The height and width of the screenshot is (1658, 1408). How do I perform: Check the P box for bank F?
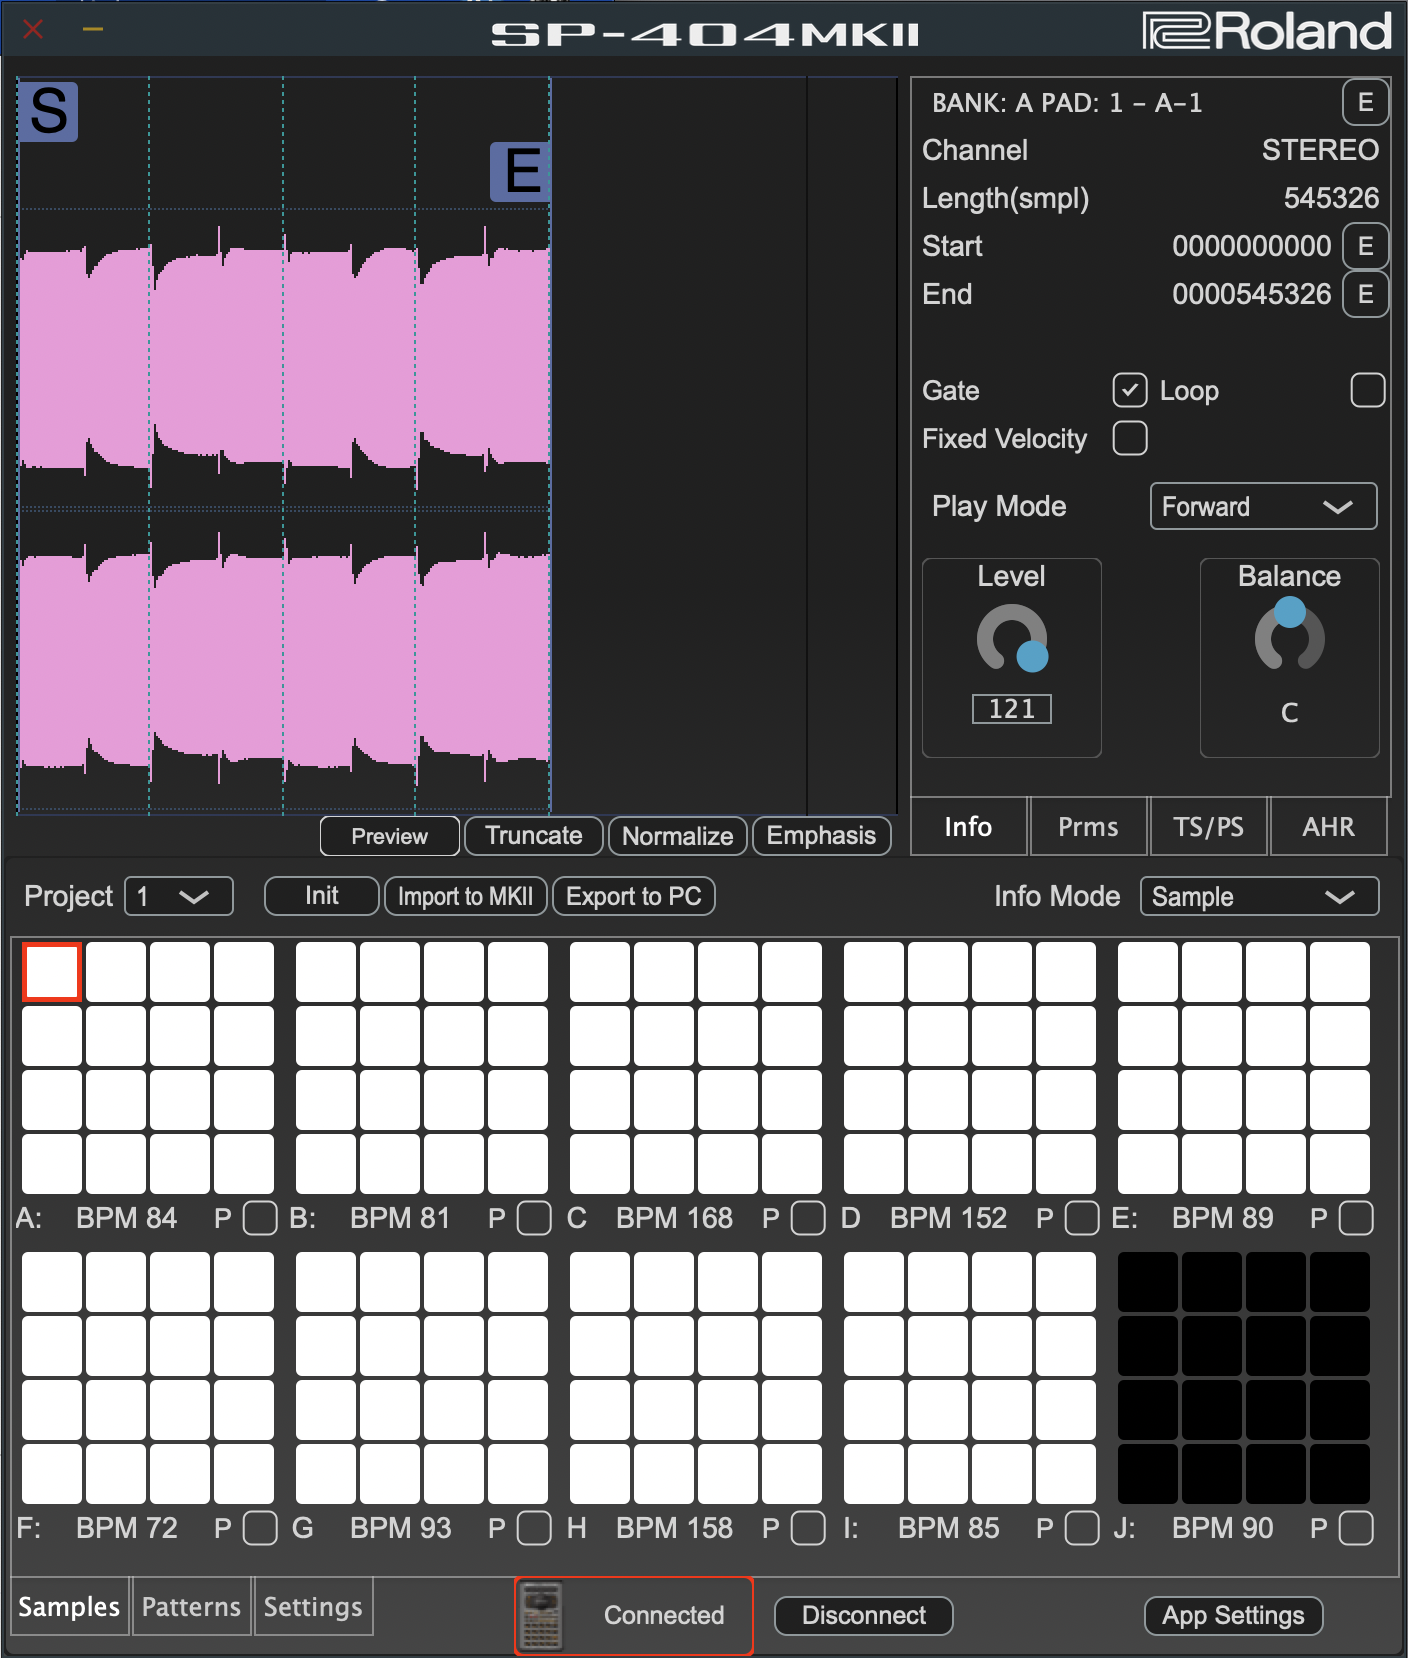tap(260, 1528)
